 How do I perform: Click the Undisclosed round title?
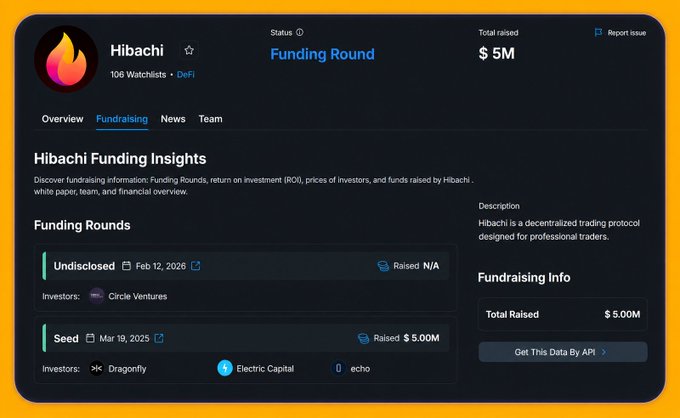pos(84,266)
